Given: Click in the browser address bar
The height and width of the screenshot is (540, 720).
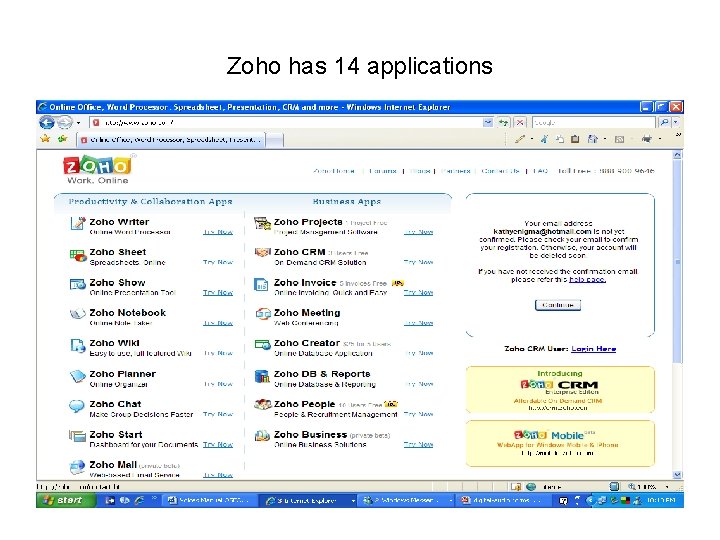Looking at the screenshot, I should coord(287,123).
